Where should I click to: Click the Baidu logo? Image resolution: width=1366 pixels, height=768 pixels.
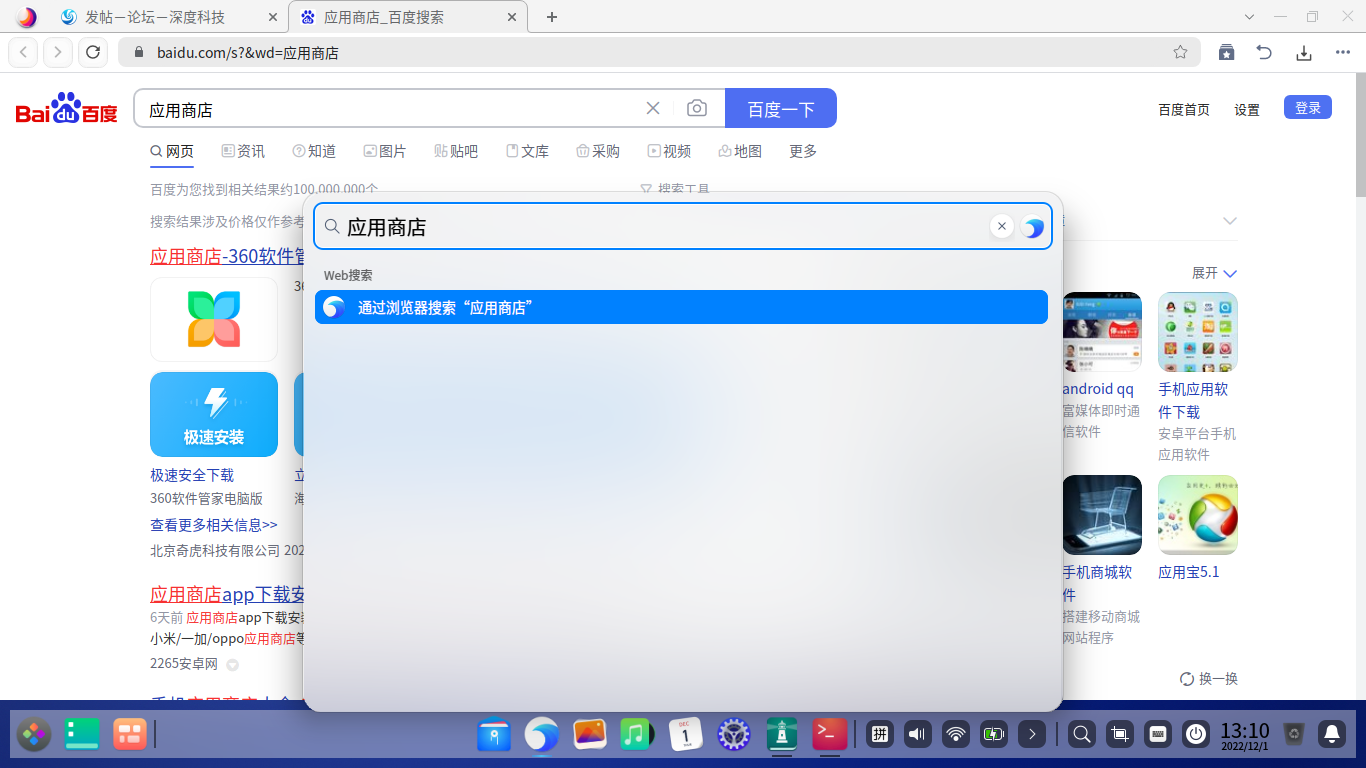point(66,108)
